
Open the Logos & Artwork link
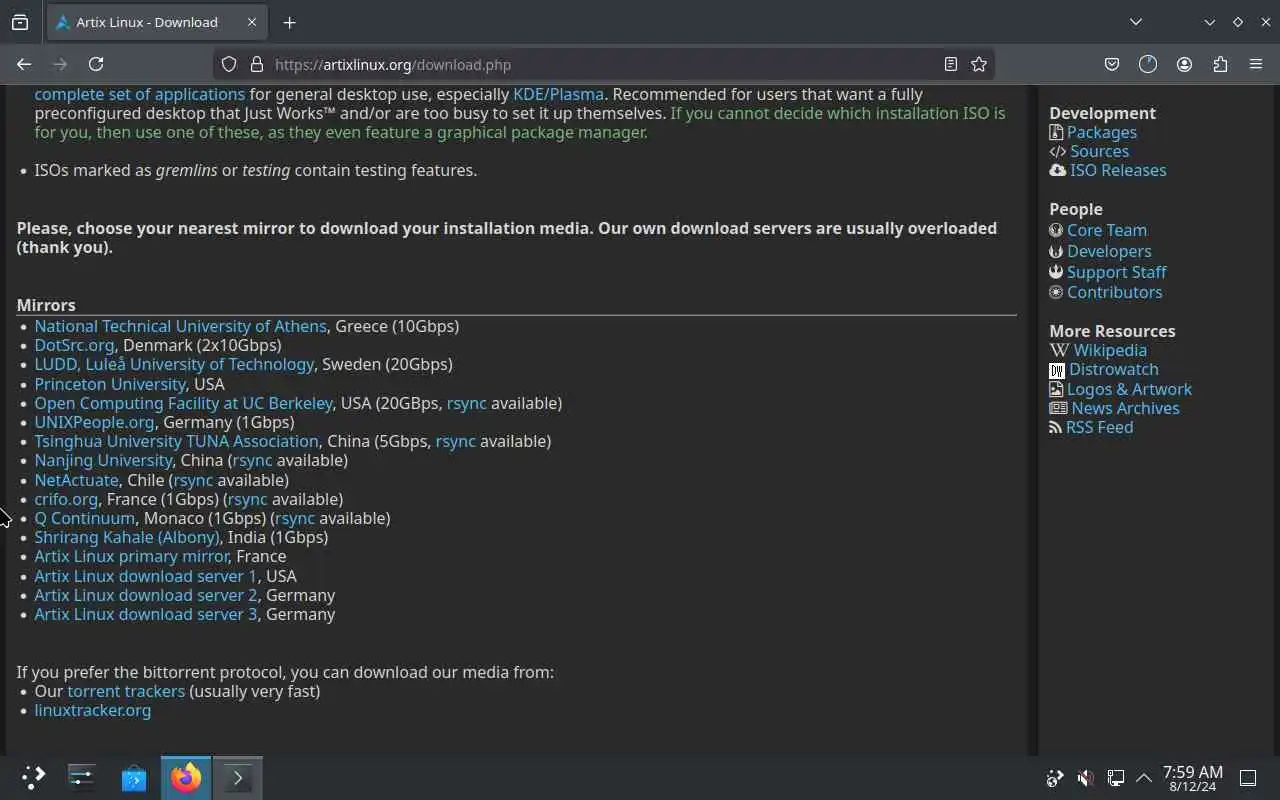1129,389
